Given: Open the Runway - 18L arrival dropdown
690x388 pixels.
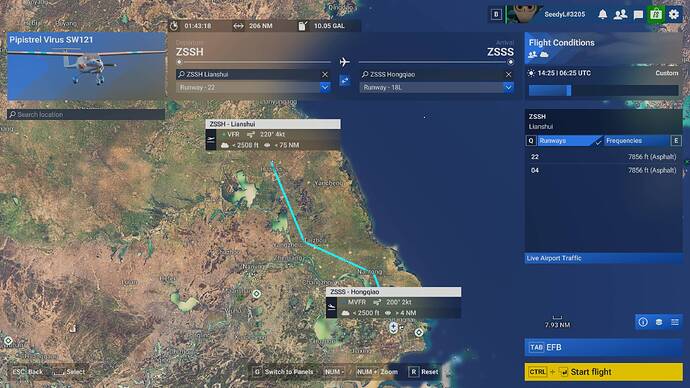Looking at the screenshot, I should (437, 88).
